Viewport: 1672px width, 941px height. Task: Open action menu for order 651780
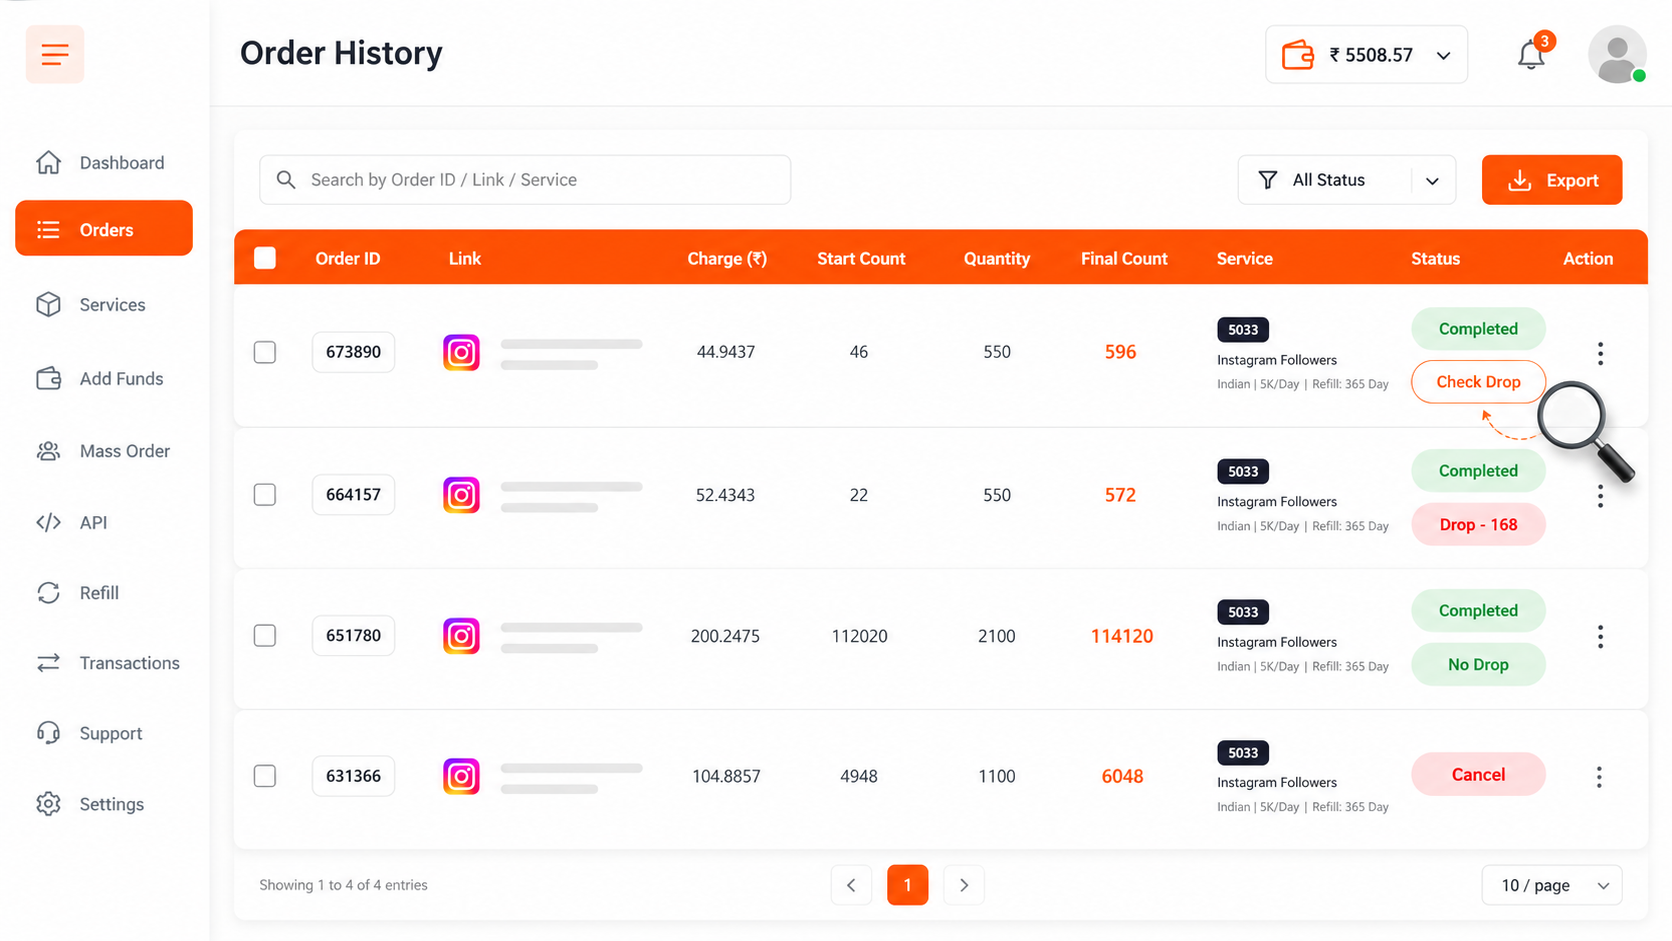tap(1600, 637)
